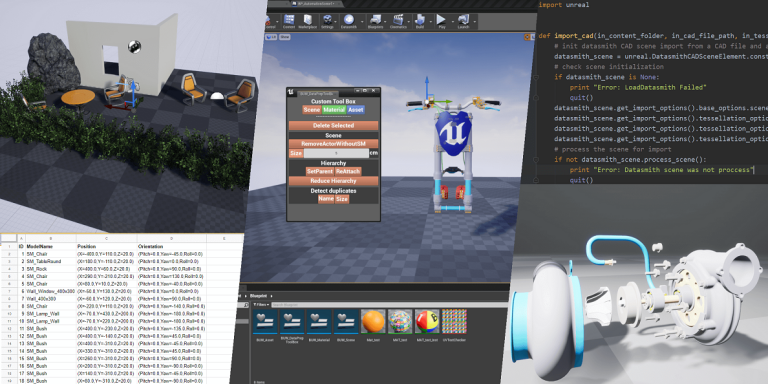Open the Show menu in the viewport
Screen dimensions: 768x384
pyautogui.click(x=285, y=37)
